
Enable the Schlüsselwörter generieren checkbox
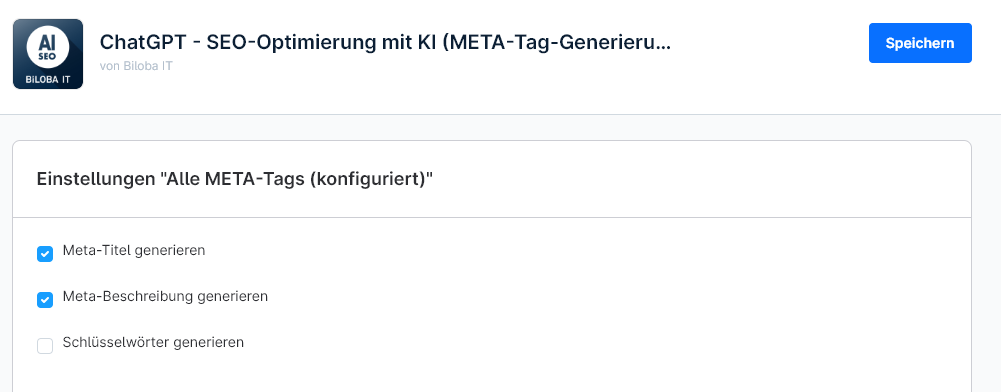pos(45,346)
